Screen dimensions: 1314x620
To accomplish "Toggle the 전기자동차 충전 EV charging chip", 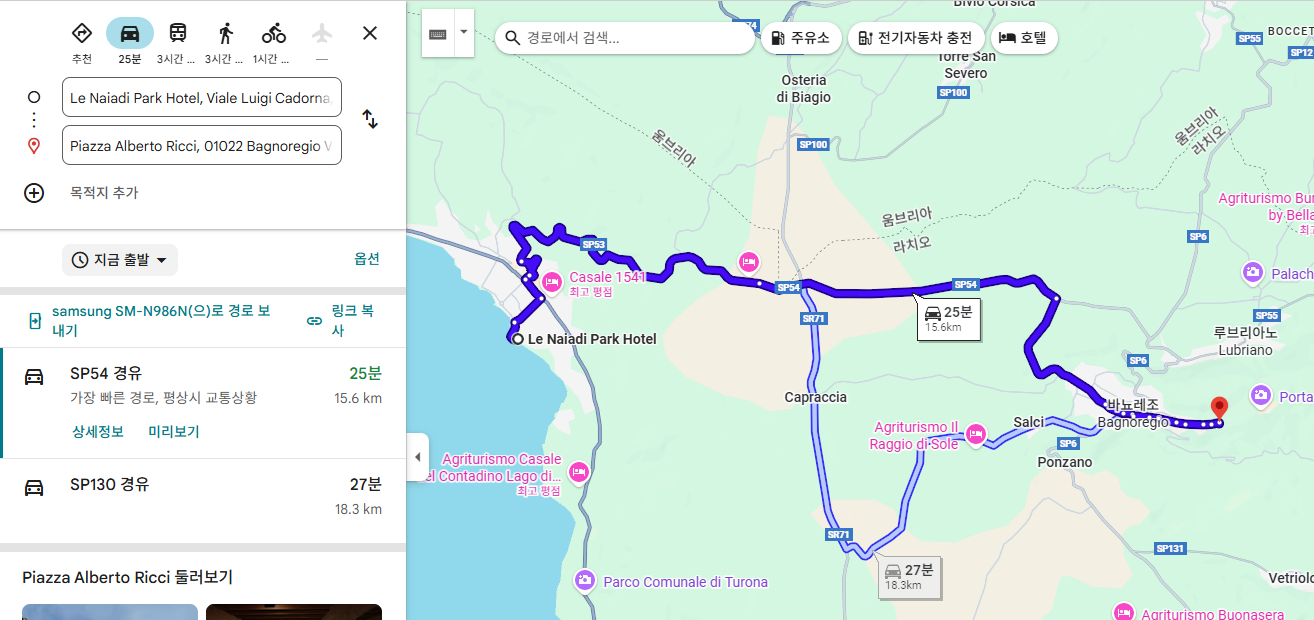I will point(916,38).
